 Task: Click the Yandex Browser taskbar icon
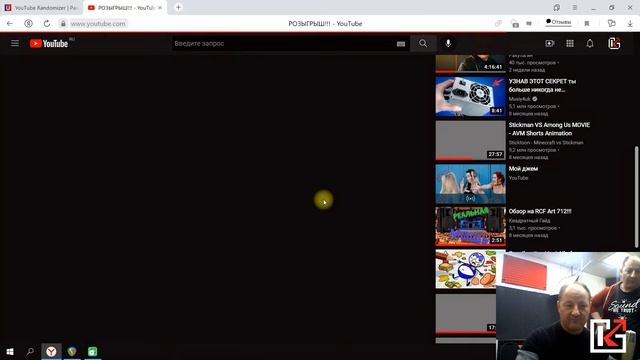click(x=51, y=351)
